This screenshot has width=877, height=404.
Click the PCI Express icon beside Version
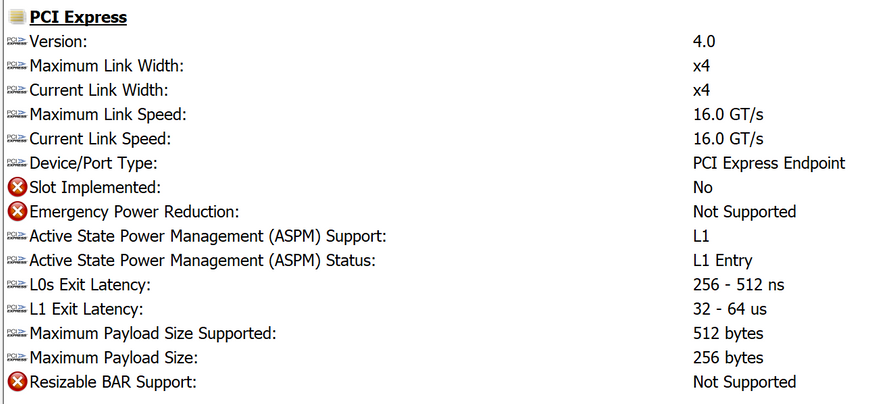pos(16,42)
